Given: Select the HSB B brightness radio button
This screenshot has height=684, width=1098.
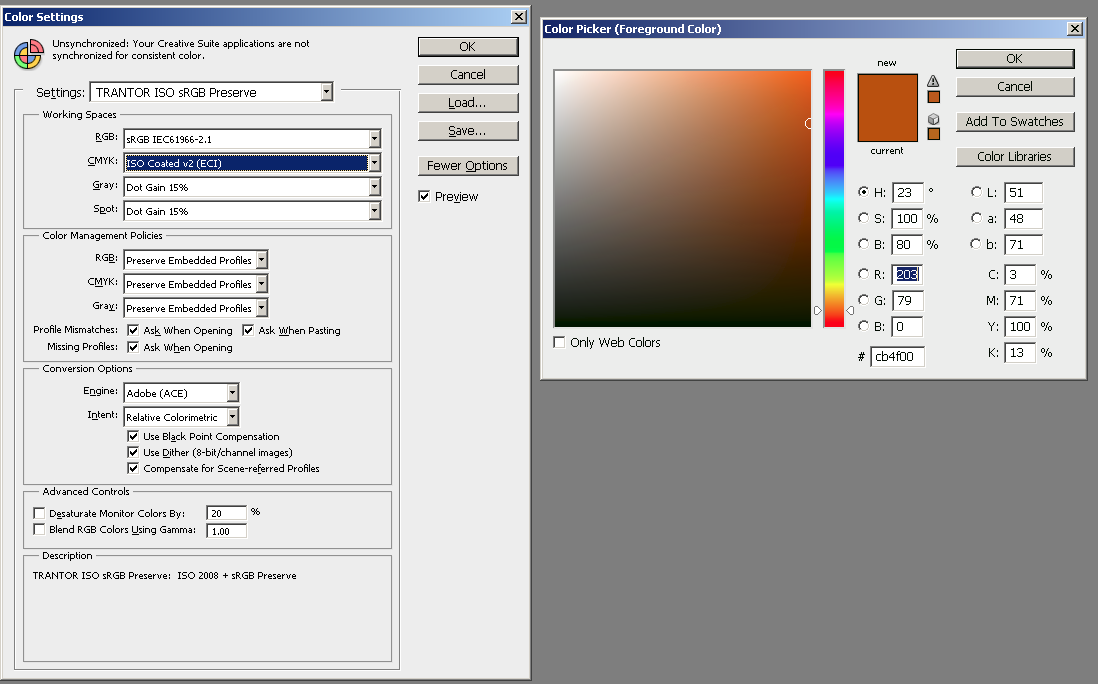Looking at the screenshot, I should tap(863, 244).
